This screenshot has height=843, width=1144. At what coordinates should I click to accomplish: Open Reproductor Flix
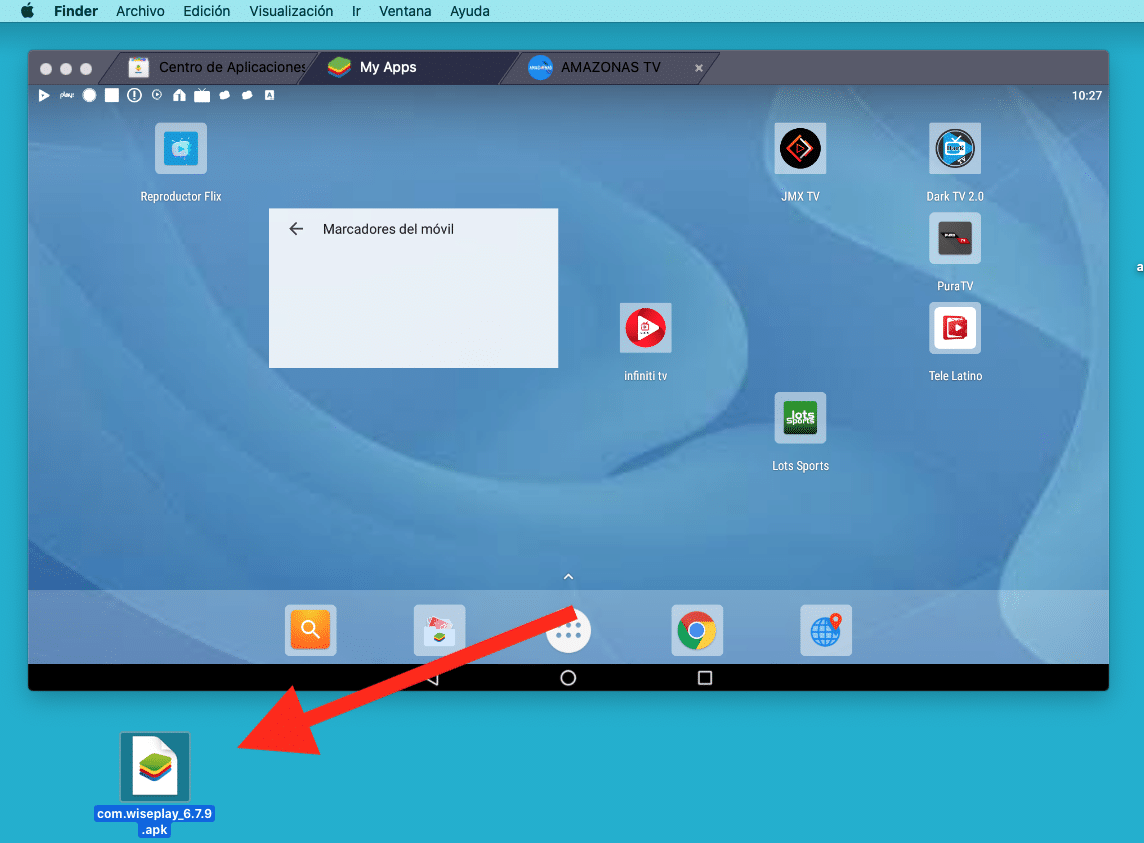(x=180, y=147)
